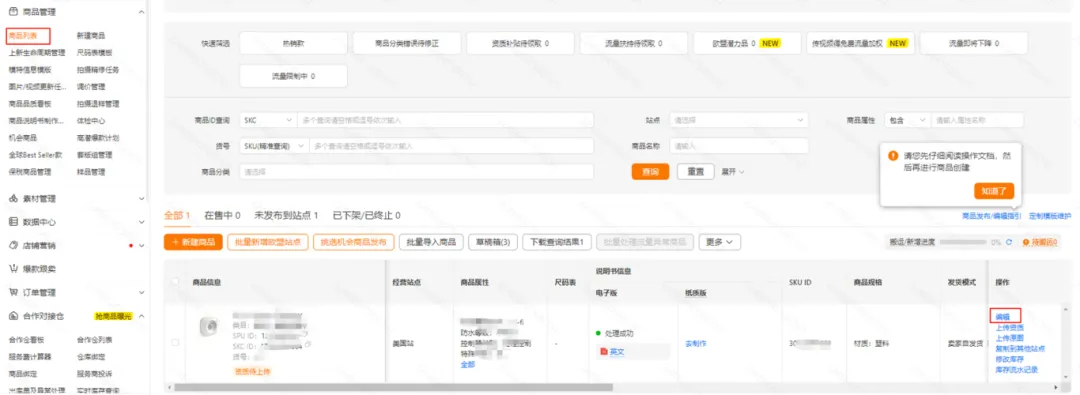Image resolution: width=1080 pixels, height=395 pixels.
Task: Open the 更多 actions dropdown
Action: coord(720,242)
